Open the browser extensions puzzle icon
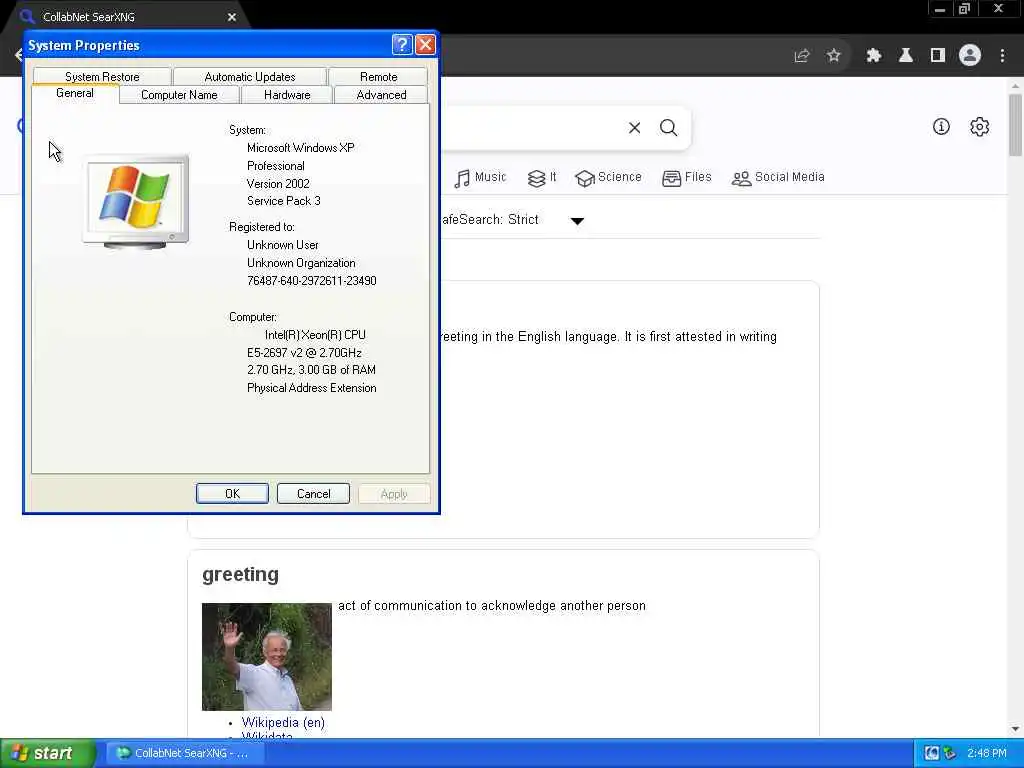The width and height of the screenshot is (1024, 768). tap(874, 56)
